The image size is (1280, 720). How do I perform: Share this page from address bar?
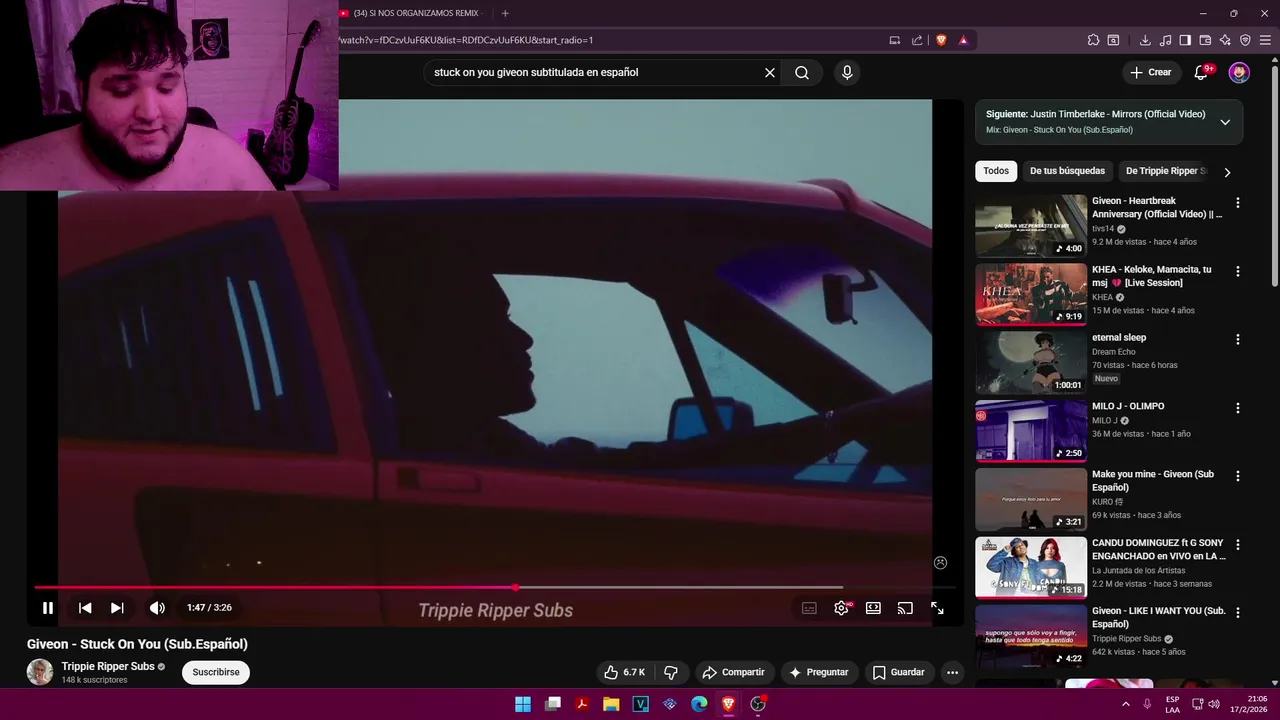point(917,40)
